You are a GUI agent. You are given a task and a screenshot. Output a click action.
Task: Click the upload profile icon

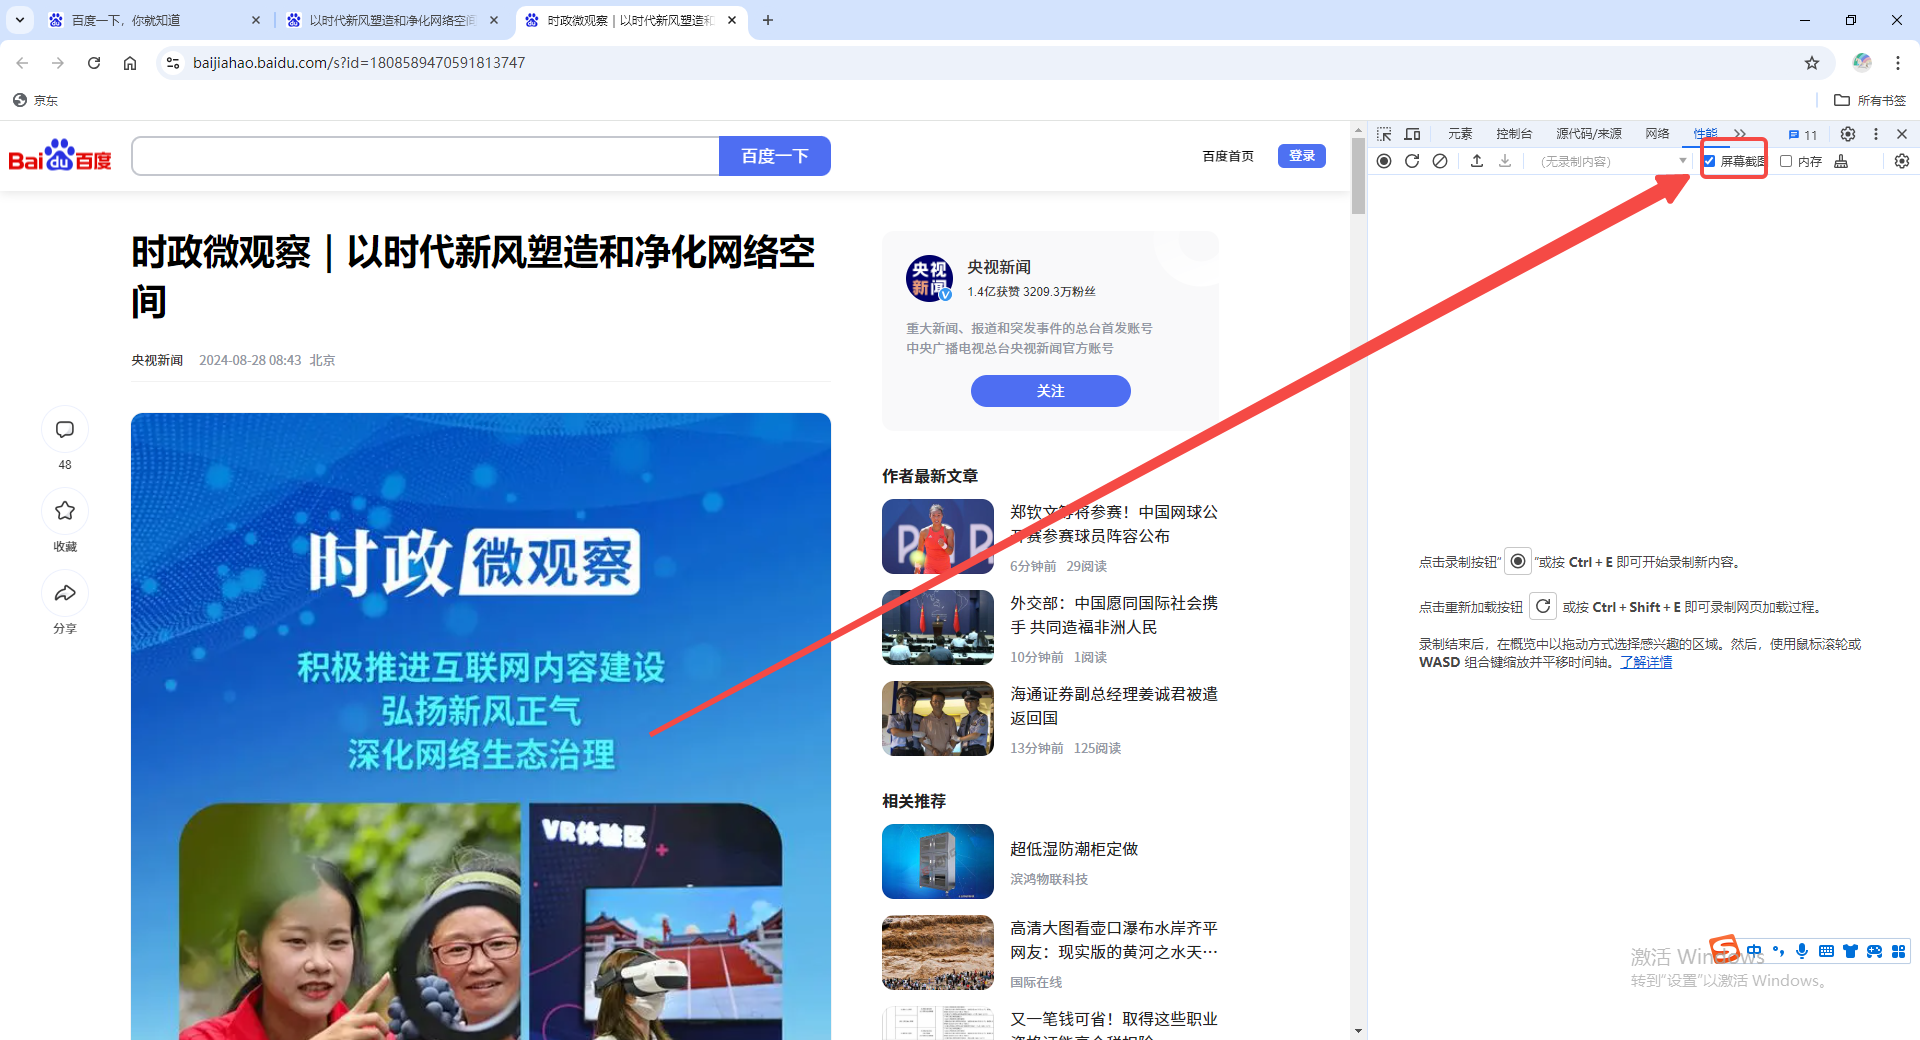[x=1477, y=161]
